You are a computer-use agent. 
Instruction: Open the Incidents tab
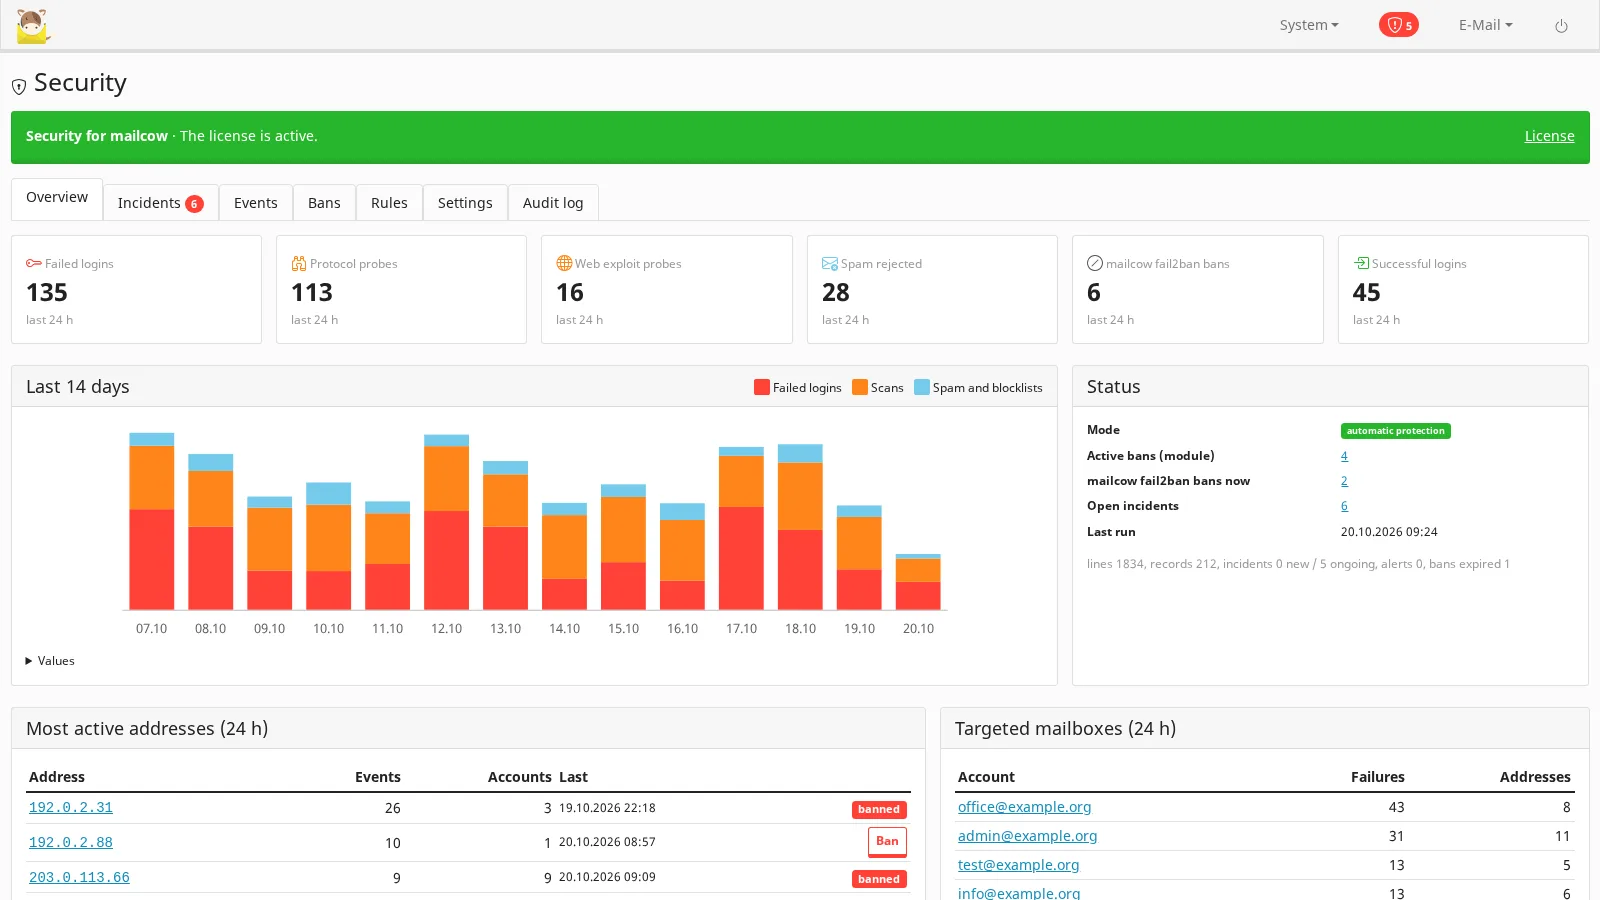click(x=160, y=203)
